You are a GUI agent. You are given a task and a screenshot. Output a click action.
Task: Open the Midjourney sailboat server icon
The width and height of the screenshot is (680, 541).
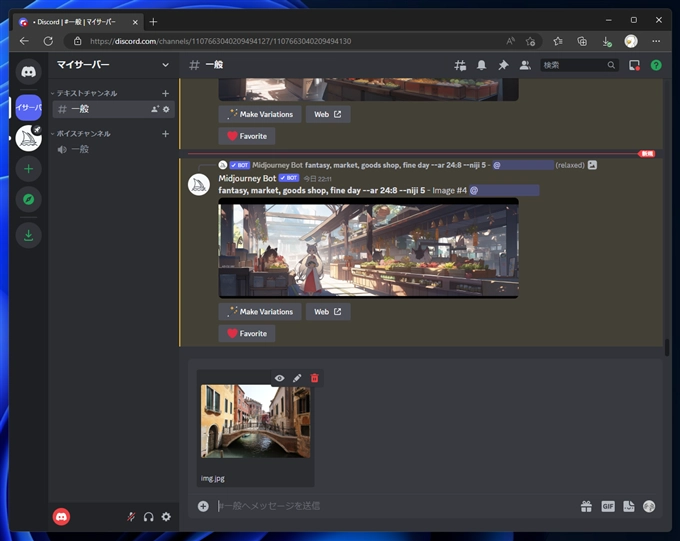29,138
